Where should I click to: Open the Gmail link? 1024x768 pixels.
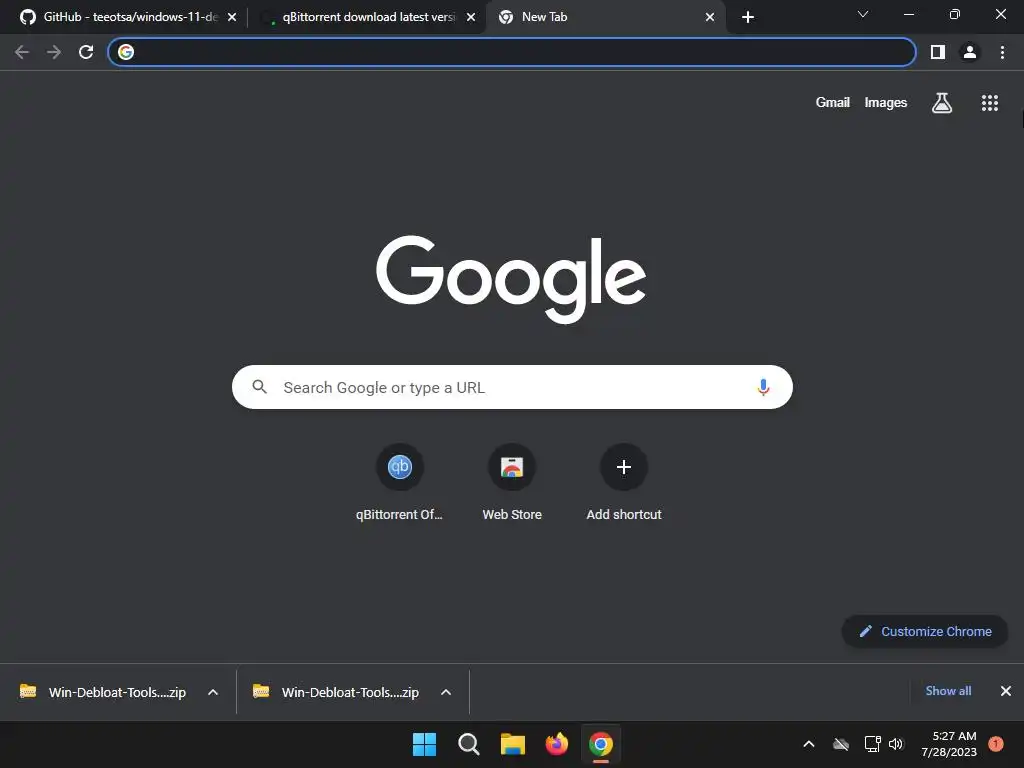tap(833, 103)
